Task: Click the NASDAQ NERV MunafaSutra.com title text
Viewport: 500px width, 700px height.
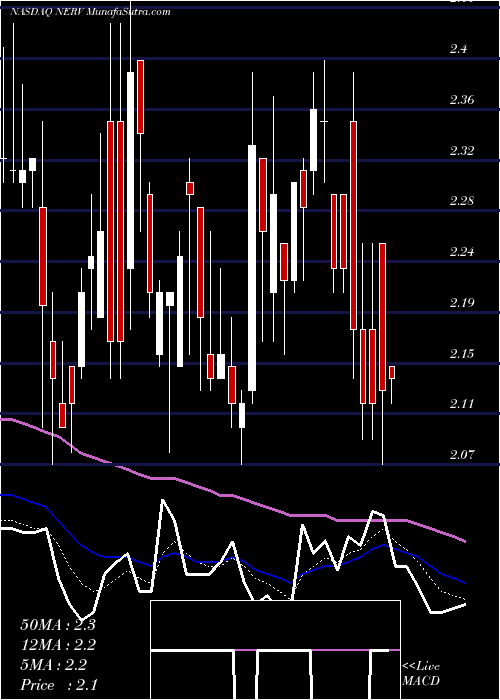Action: (90, 12)
